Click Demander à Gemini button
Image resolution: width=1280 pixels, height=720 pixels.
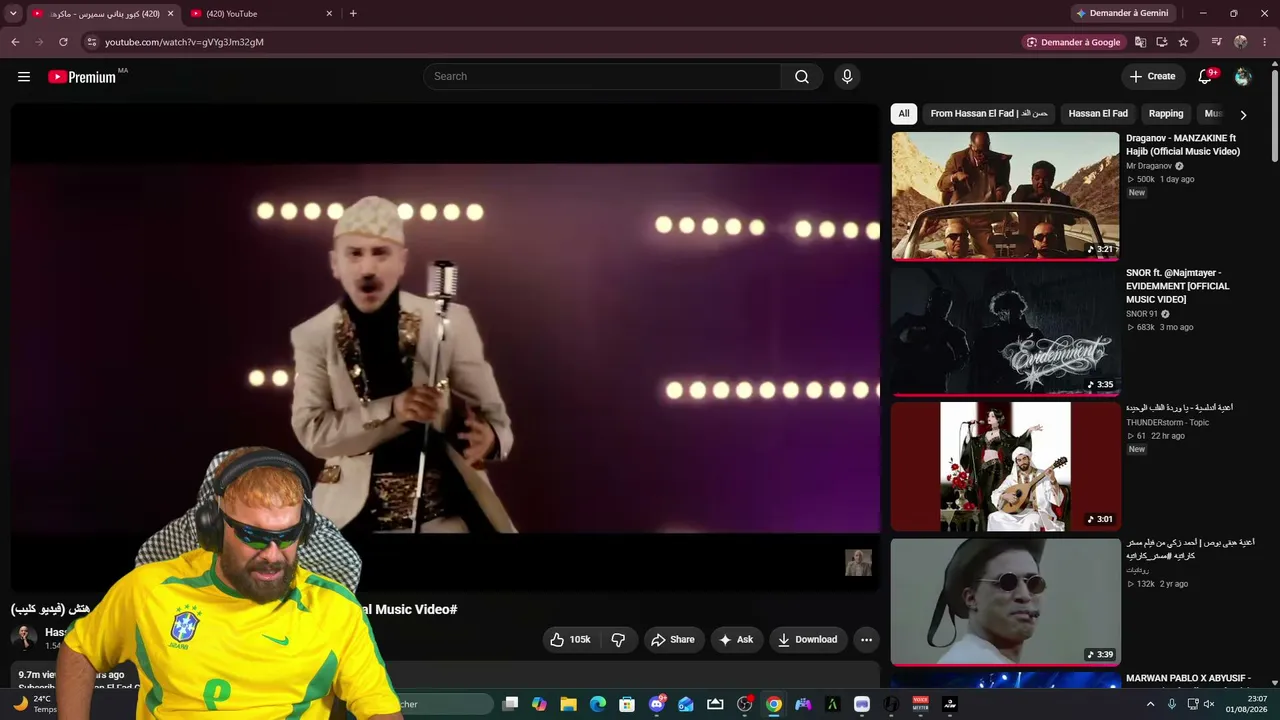point(1122,14)
